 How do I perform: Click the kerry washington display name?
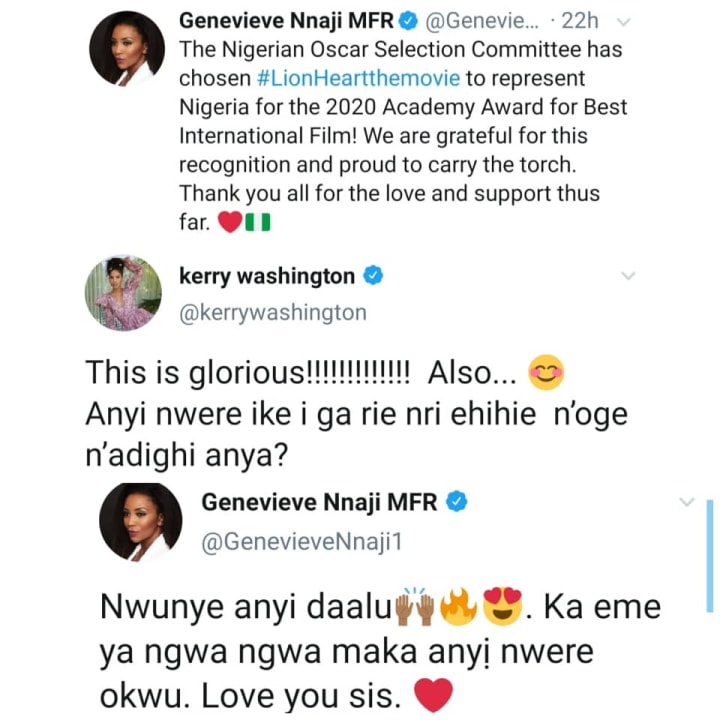267,276
